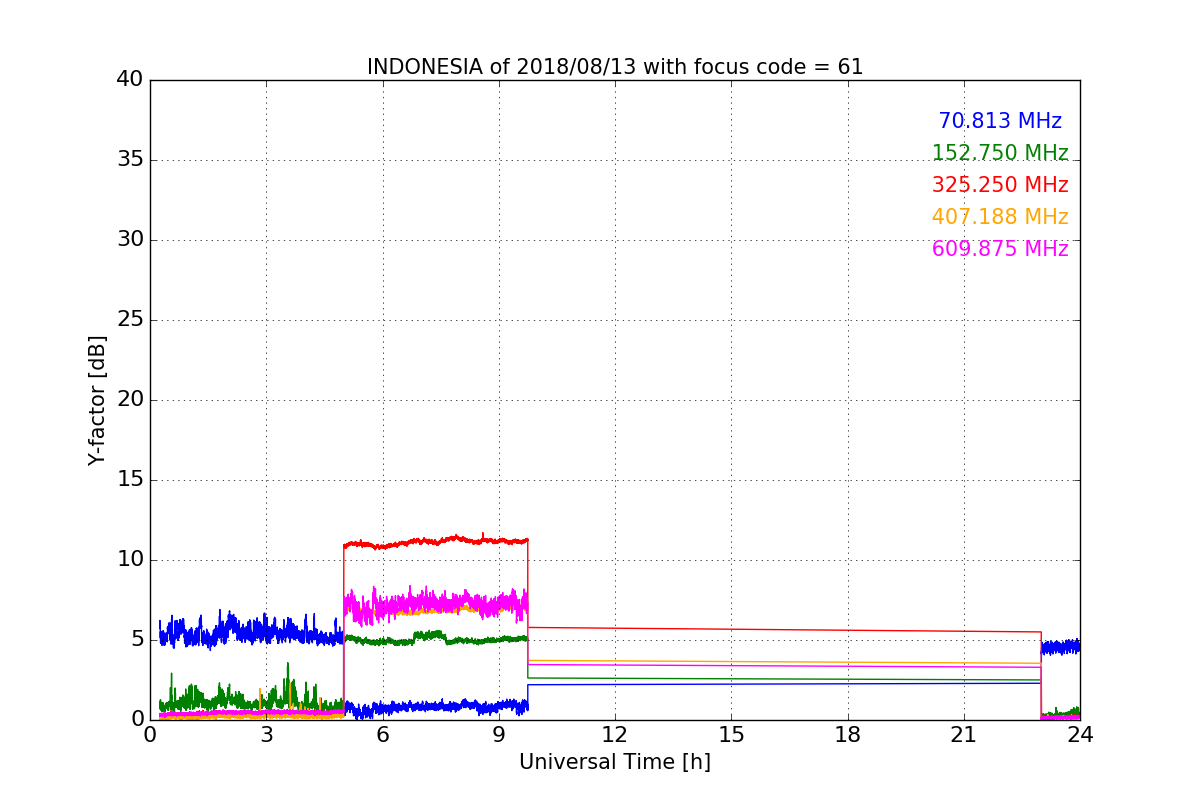
Task: Click the x-axis tick label 3
Action: click(266, 734)
